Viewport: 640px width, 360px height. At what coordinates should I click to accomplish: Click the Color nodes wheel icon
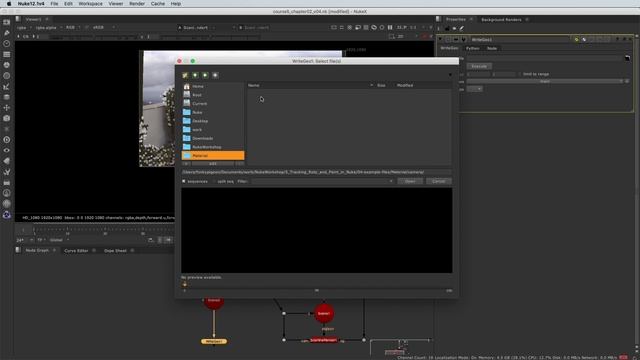tap(7, 65)
